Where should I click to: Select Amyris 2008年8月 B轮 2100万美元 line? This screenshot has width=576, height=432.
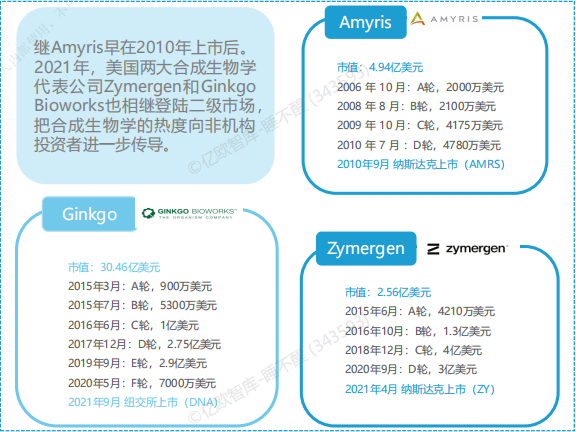[x=417, y=107]
